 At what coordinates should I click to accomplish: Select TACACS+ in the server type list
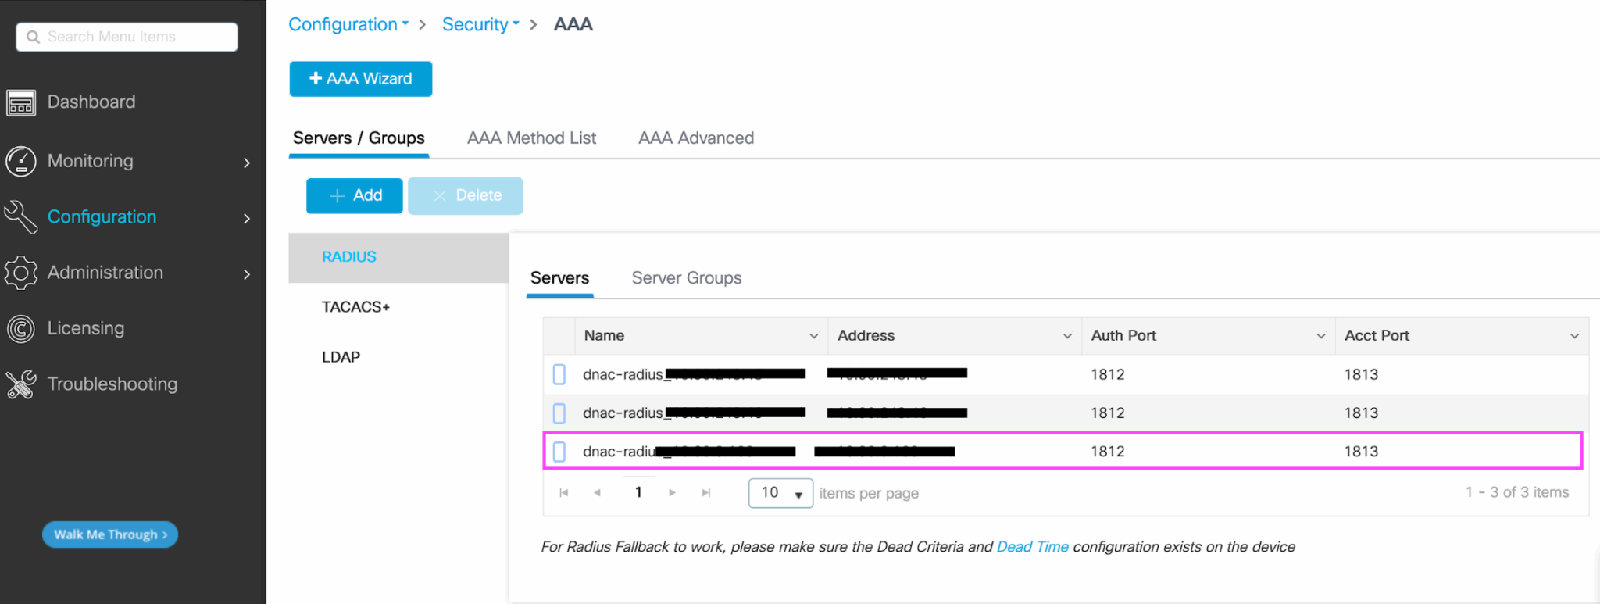pyautogui.click(x=356, y=307)
